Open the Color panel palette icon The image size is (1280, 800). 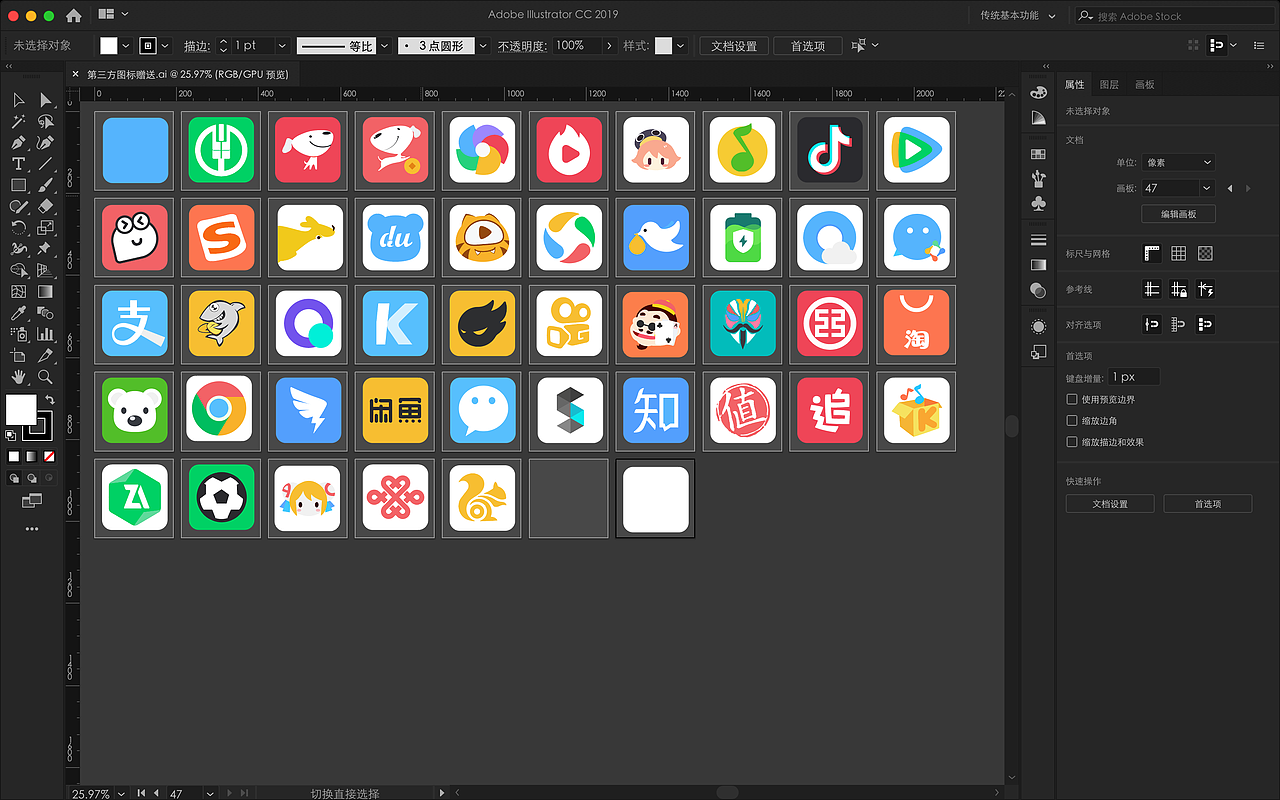coord(1038,92)
